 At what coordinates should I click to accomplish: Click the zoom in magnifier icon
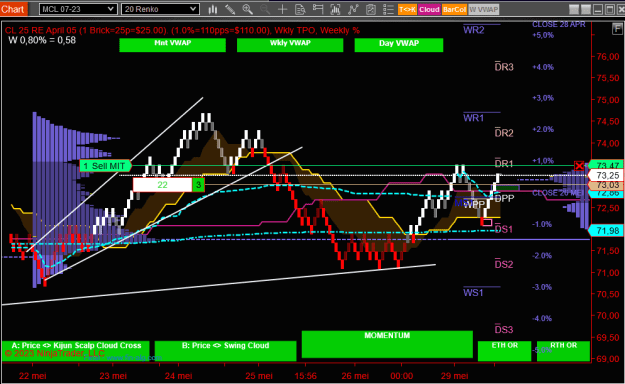click(x=248, y=9)
